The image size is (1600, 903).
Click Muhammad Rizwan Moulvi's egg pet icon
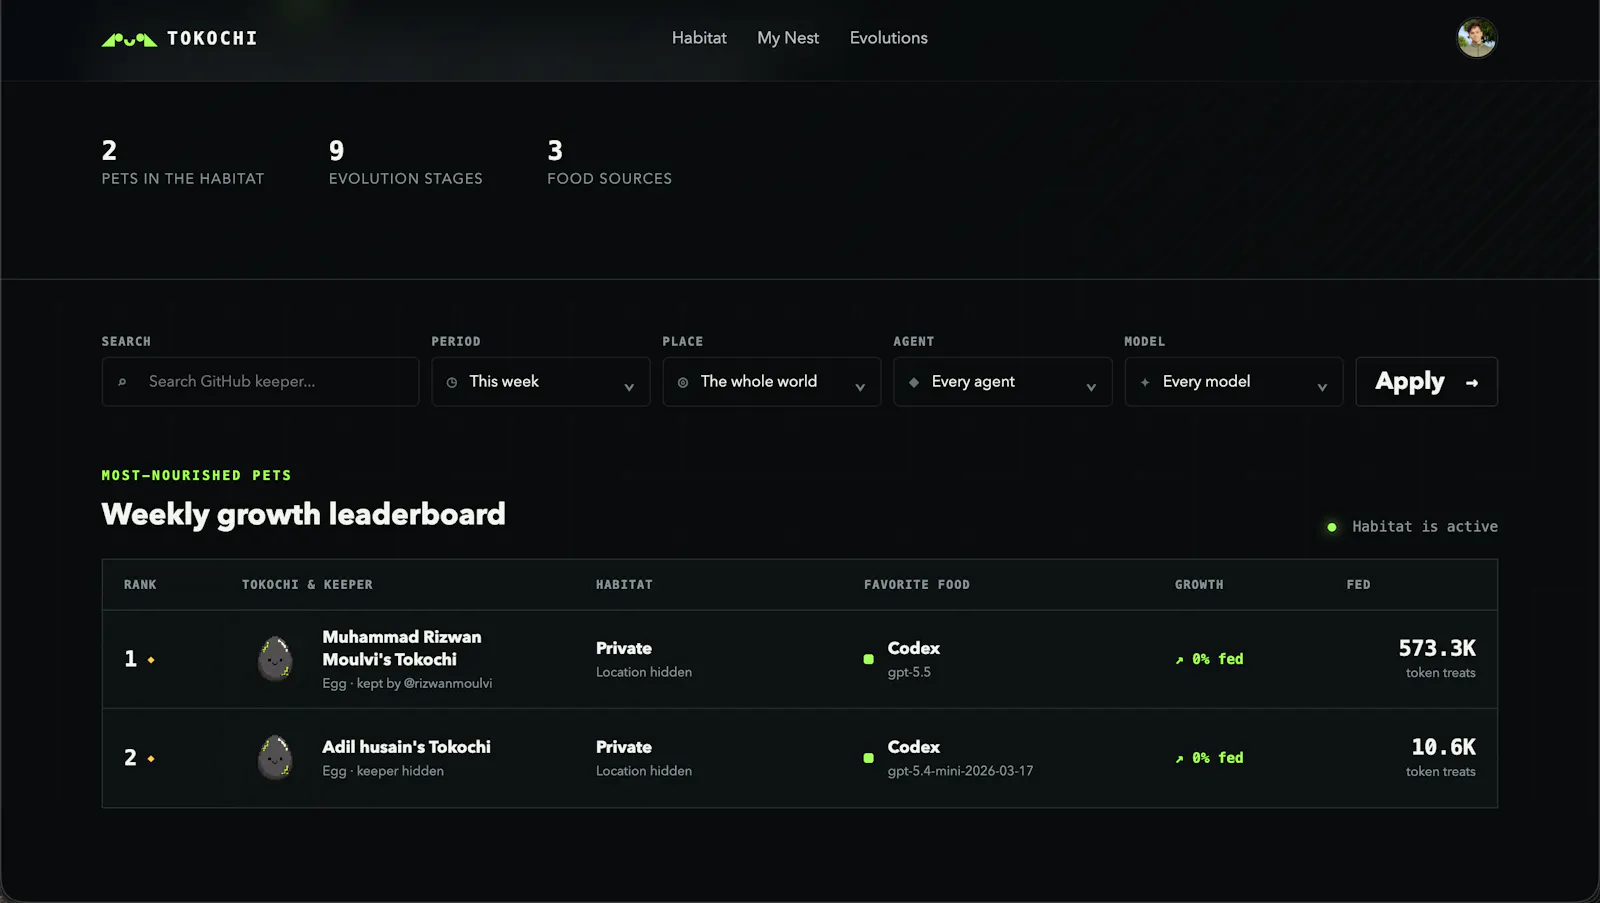click(x=275, y=659)
